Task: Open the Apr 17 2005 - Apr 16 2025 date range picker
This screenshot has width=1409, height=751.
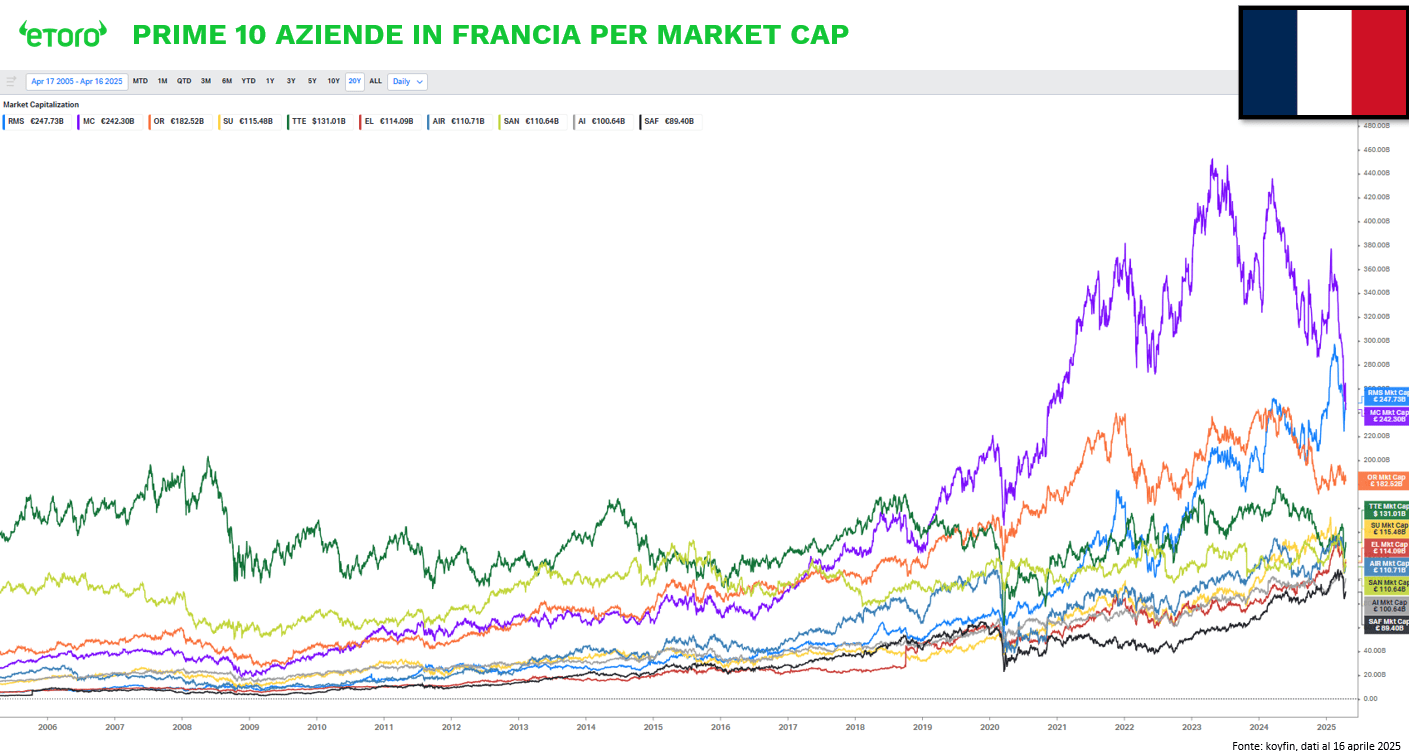Action: (x=77, y=81)
